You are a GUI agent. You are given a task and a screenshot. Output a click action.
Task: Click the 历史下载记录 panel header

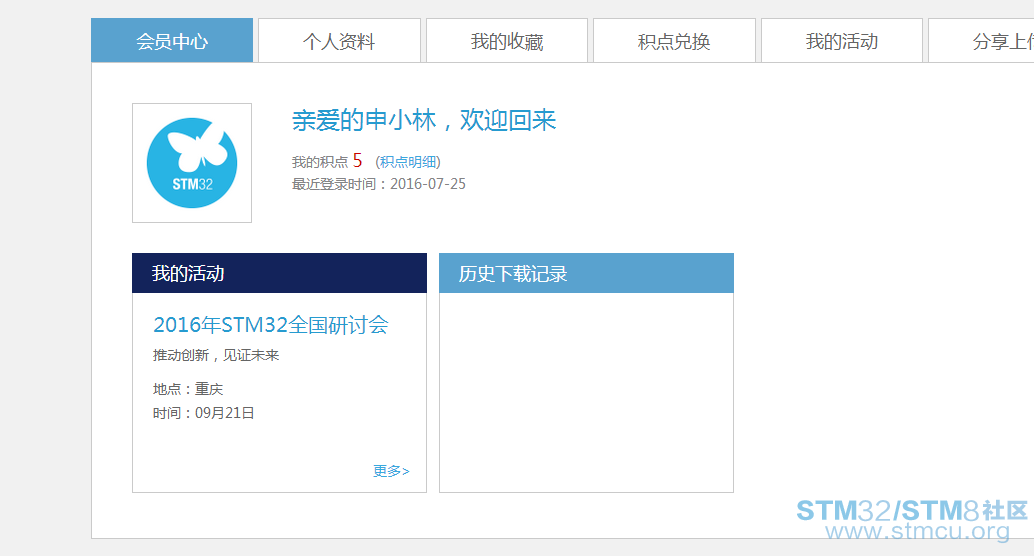point(586,273)
